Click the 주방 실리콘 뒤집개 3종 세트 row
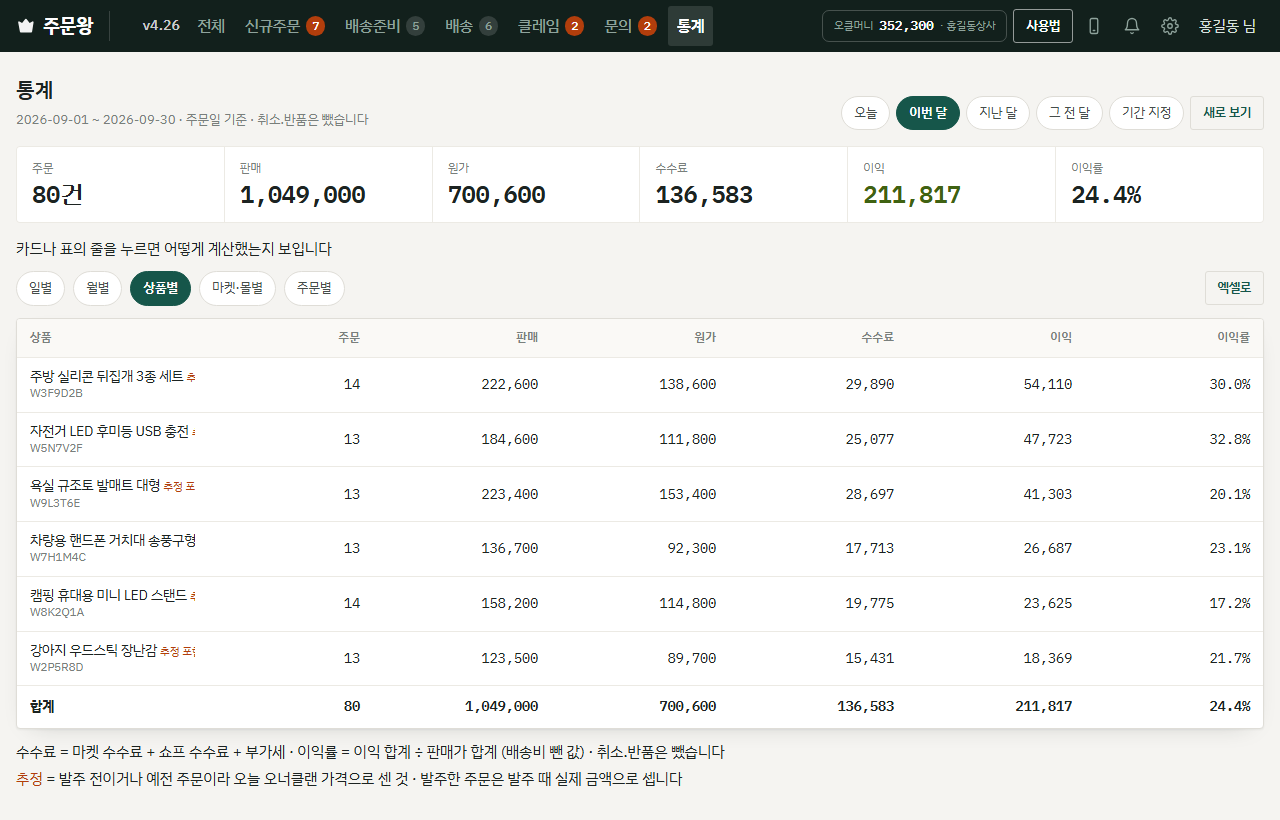 (x=640, y=385)
